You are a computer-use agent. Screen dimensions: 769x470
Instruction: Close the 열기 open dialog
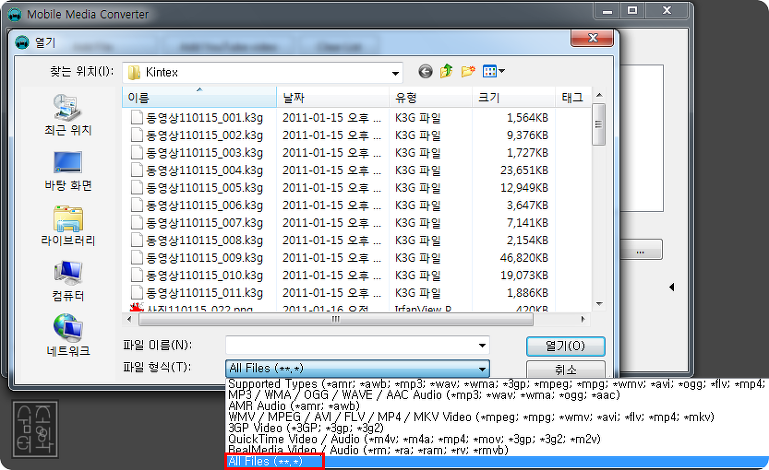pos(592,38)
